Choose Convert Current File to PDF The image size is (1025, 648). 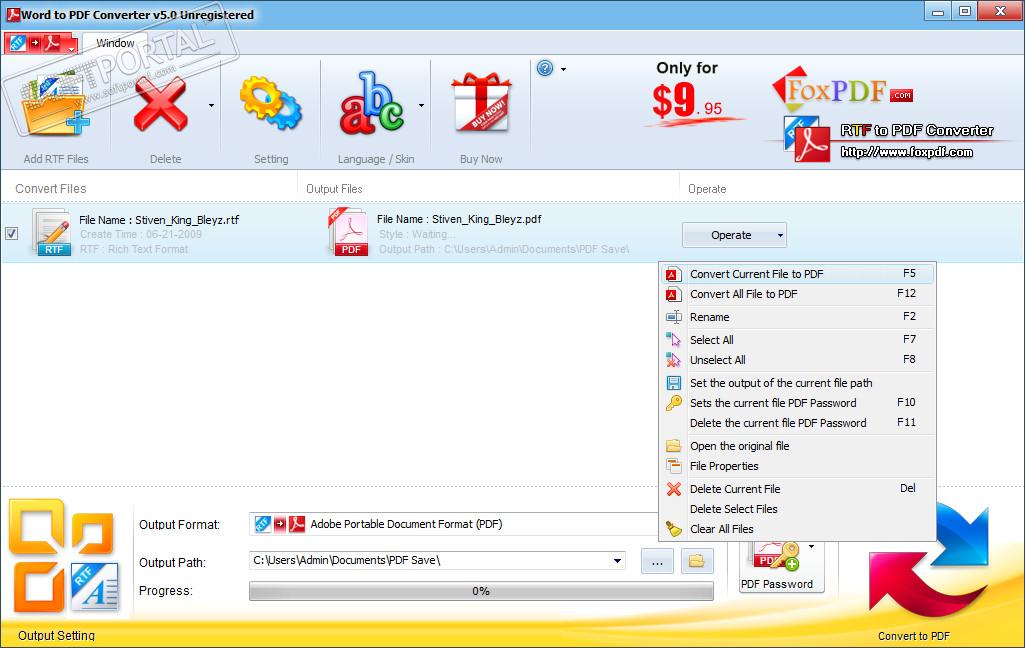[x=798, y=274]
